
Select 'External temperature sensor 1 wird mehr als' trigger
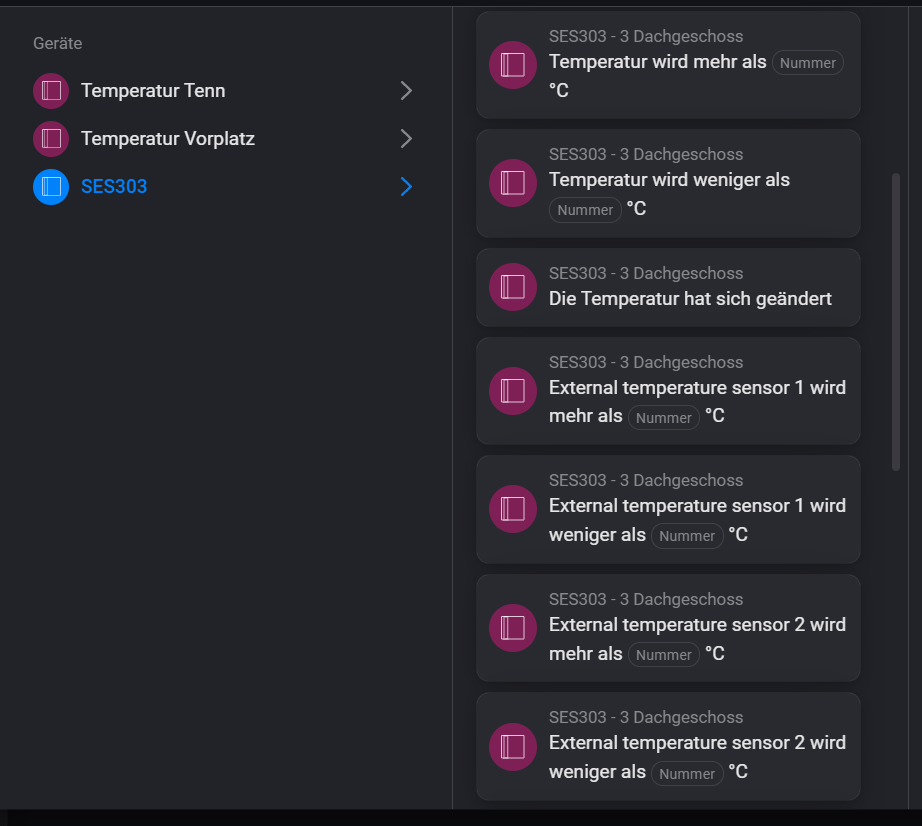coord(668,391)
